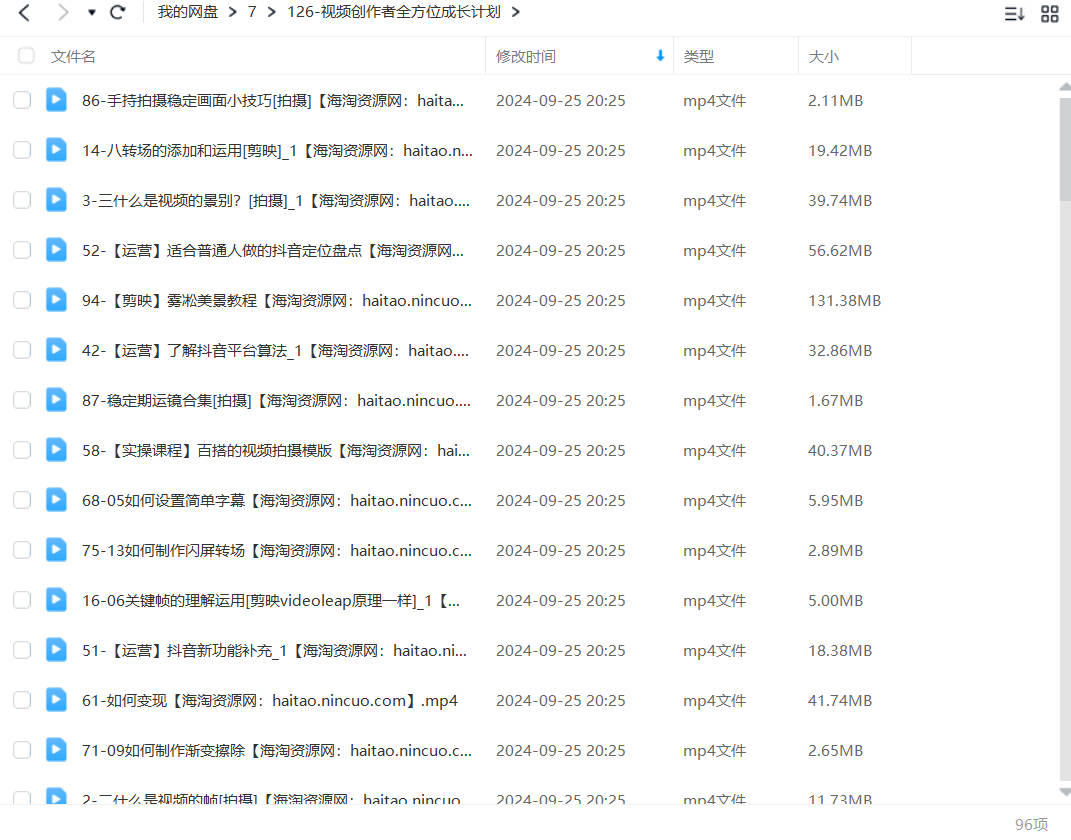Click video icon of 68-05如何设置简单字幕

(x=56, y=500)
